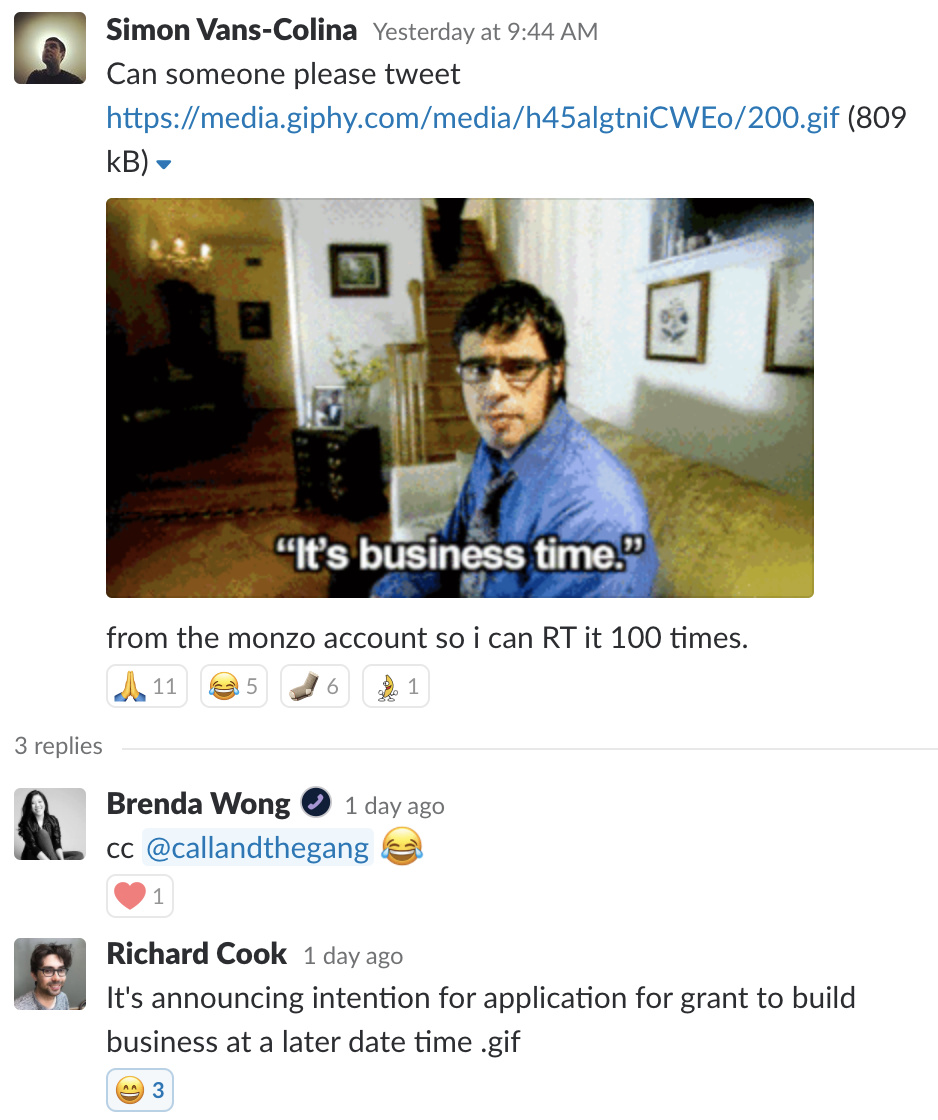This screenshot has height=1120, width=938.
Task: Click Richard Cook's profile picture
Action: (50, 974)
